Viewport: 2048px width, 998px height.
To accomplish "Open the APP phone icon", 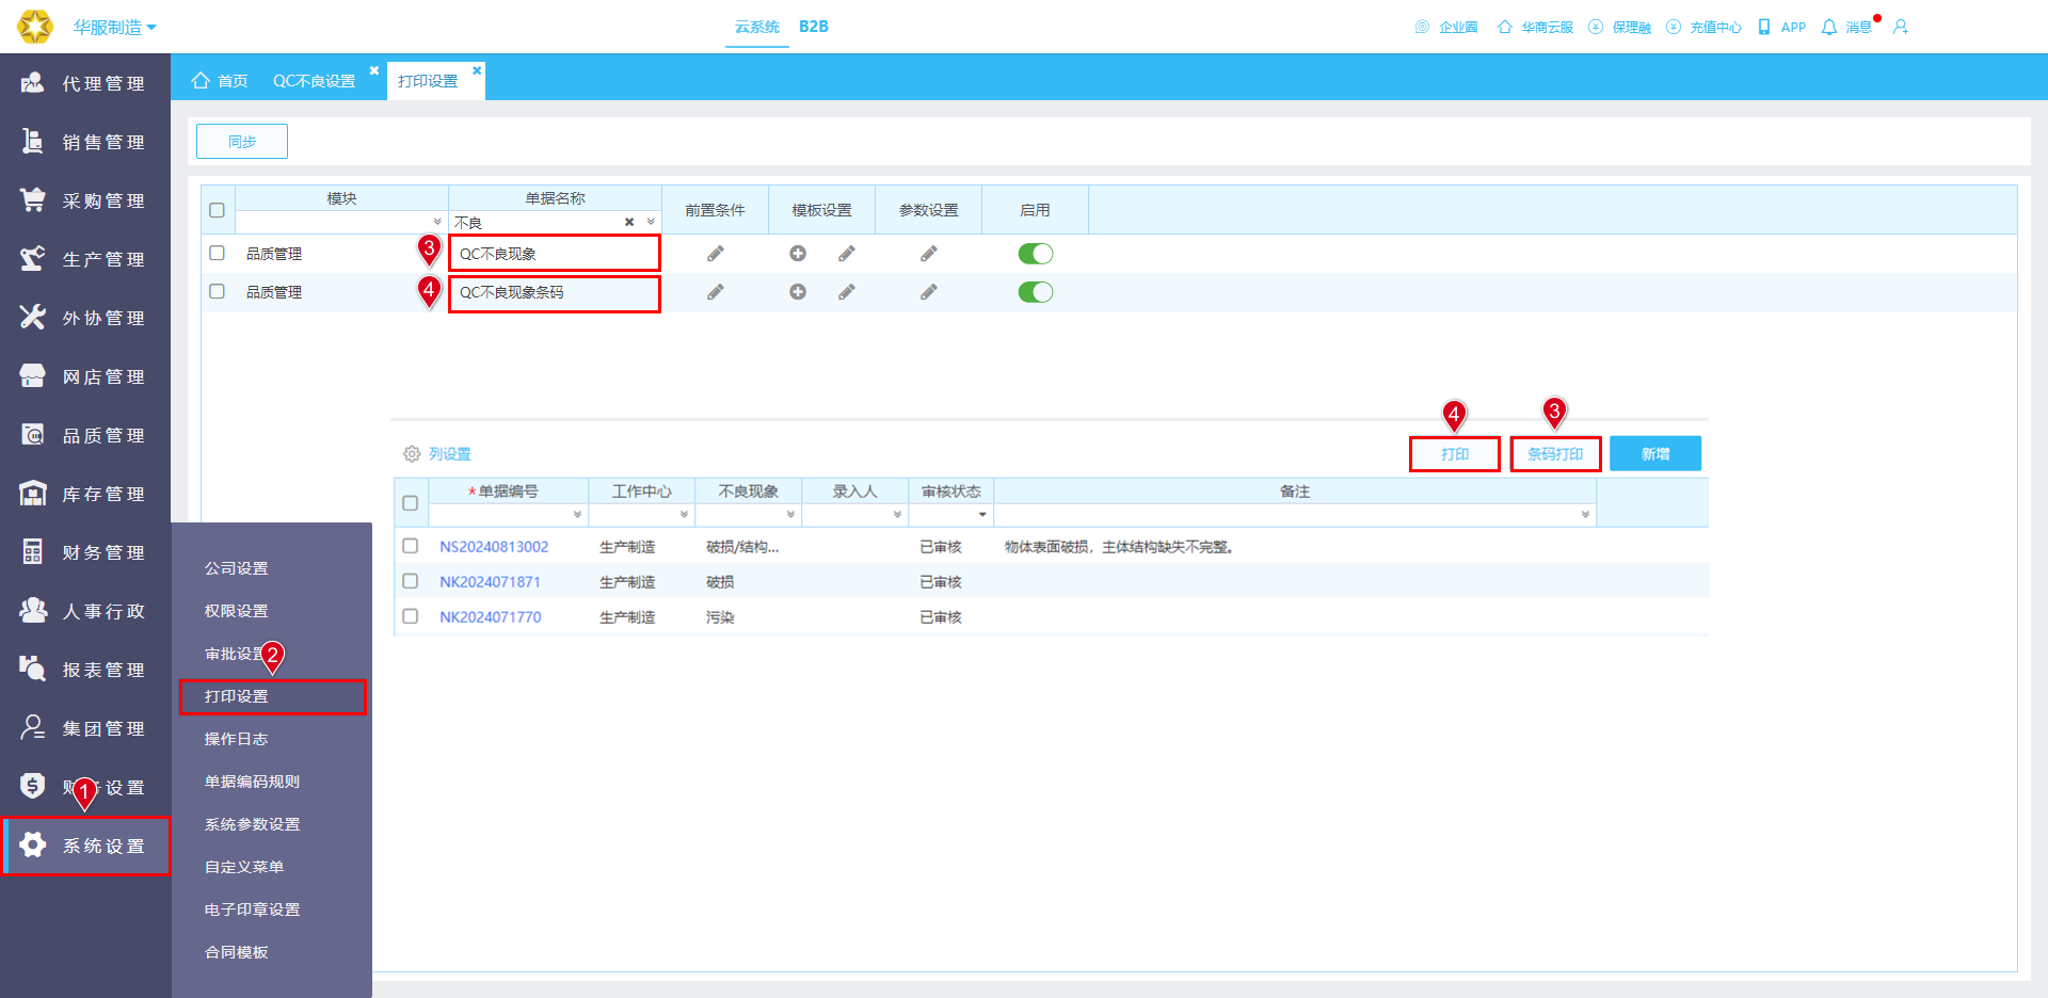I will point(1764,27).
